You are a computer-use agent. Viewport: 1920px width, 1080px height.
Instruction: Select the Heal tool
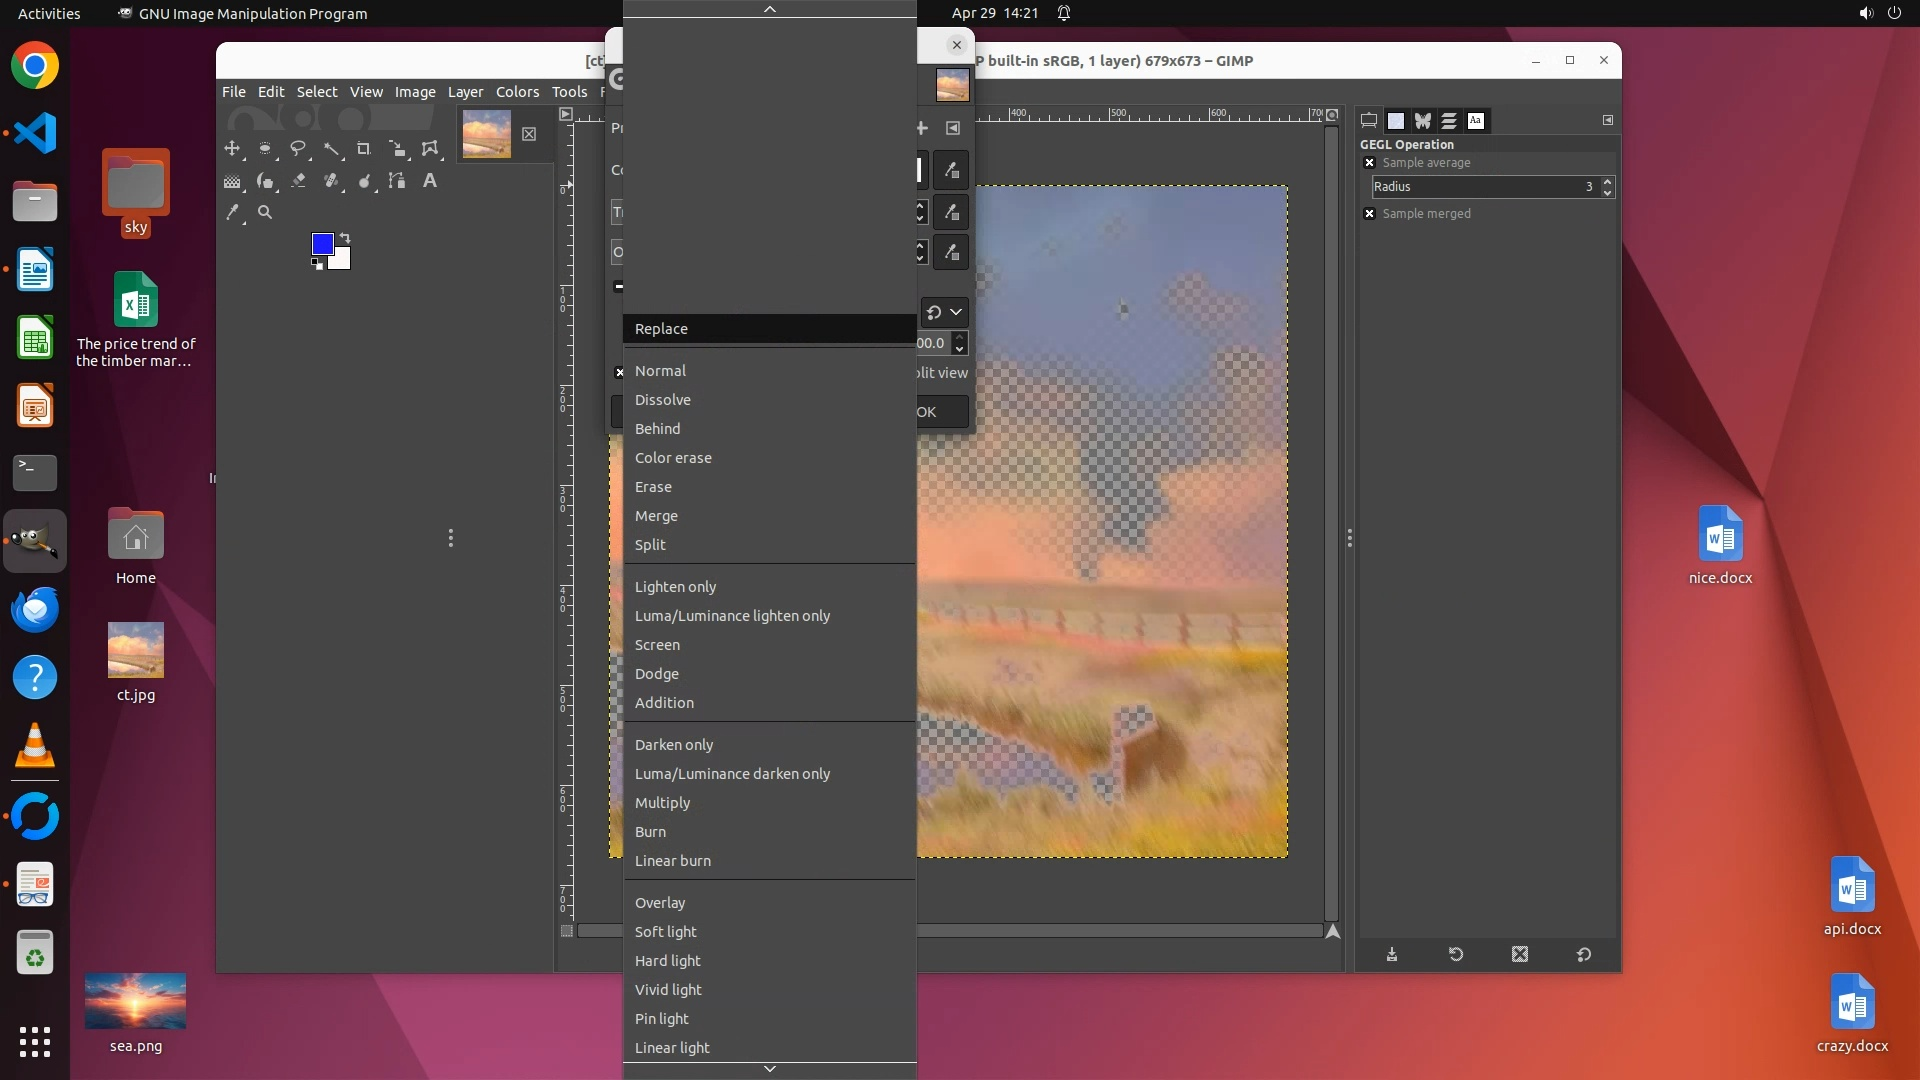pos(331,181)
